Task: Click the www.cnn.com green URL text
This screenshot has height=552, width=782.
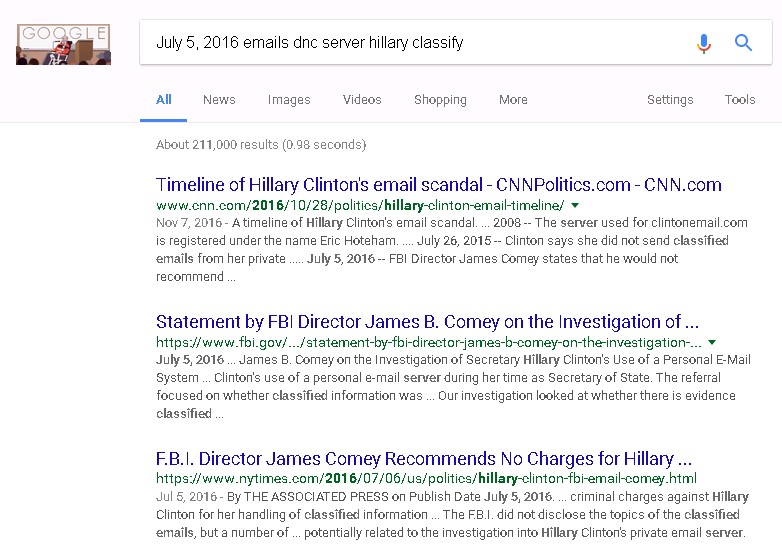Action: tap(360, 204)
